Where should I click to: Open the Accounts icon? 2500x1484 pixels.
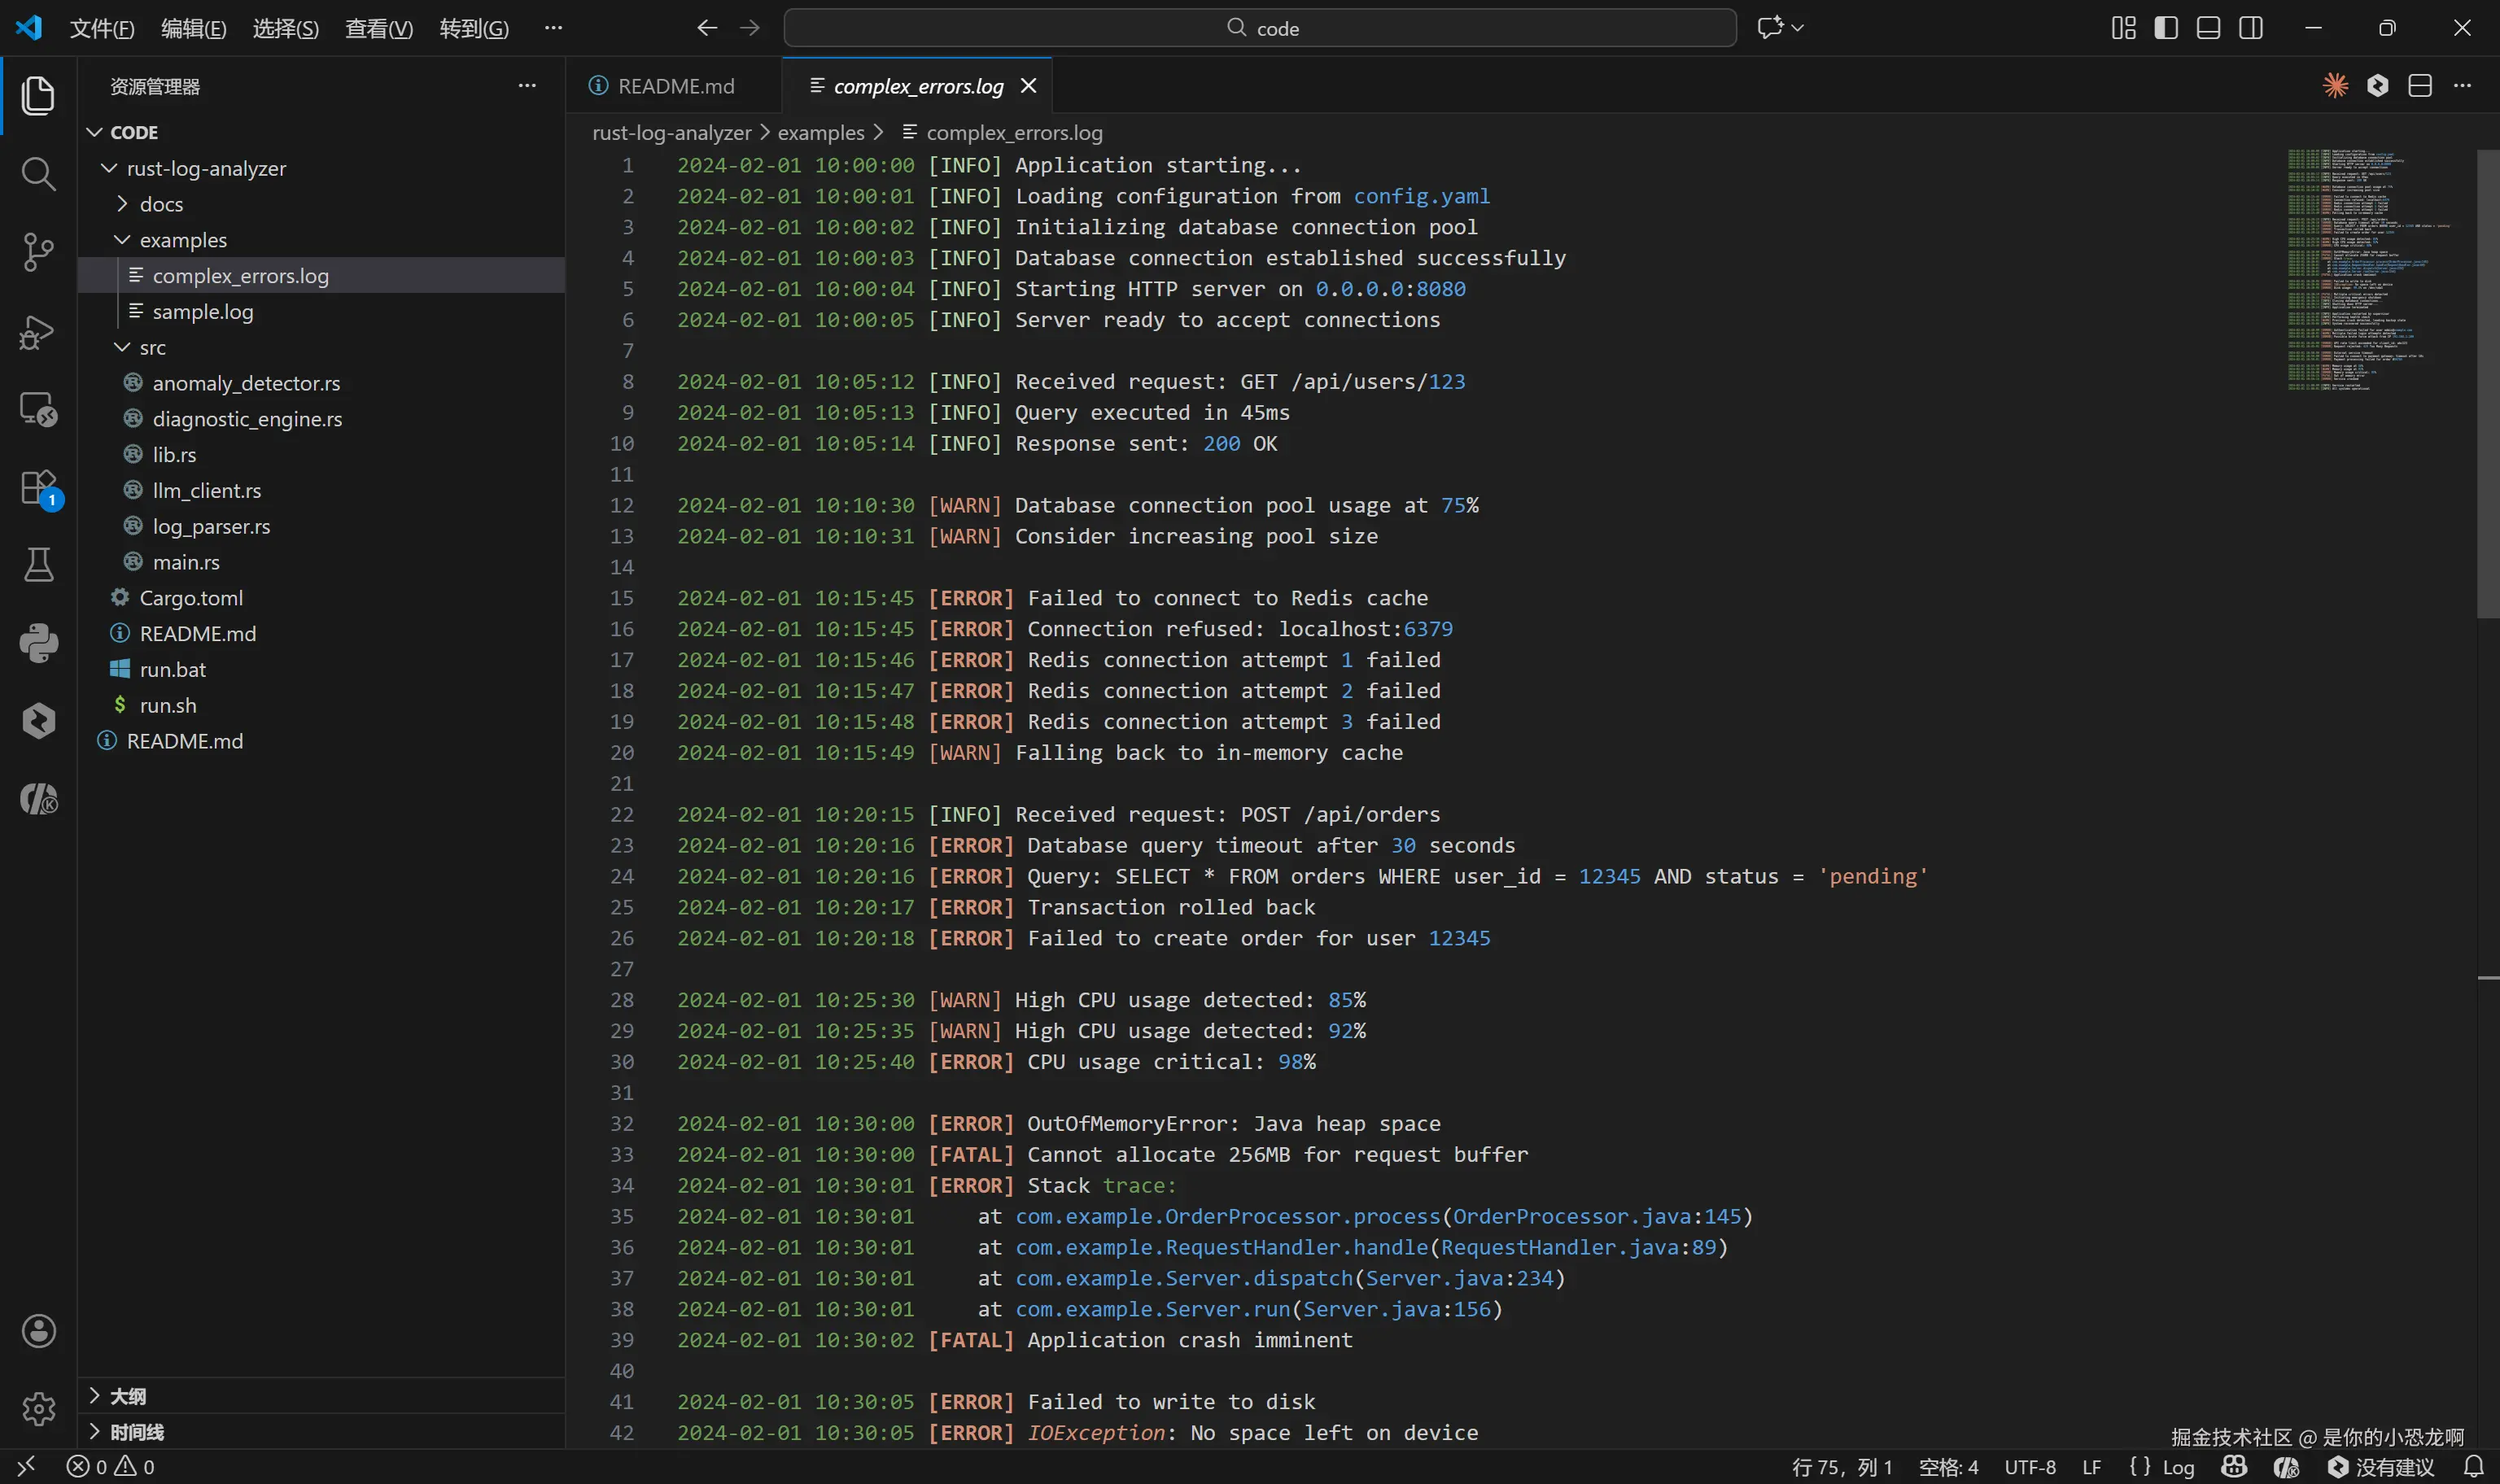38,1331
